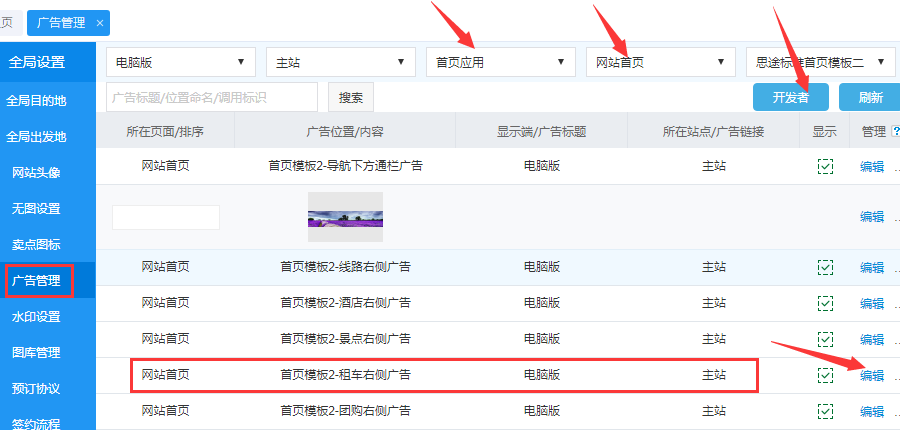Screen dimensions: 900x430
Task: Toggle 显示 checkbox for 导航下方通栏广告 row
Action: pos(825,167)
